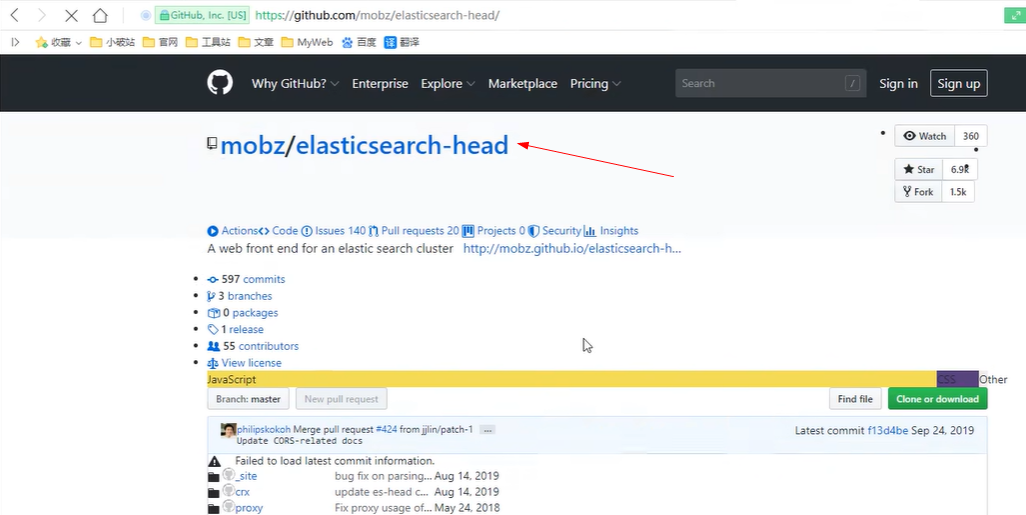
Task: Switch to the Insights tab
Action: click(611, 231)
